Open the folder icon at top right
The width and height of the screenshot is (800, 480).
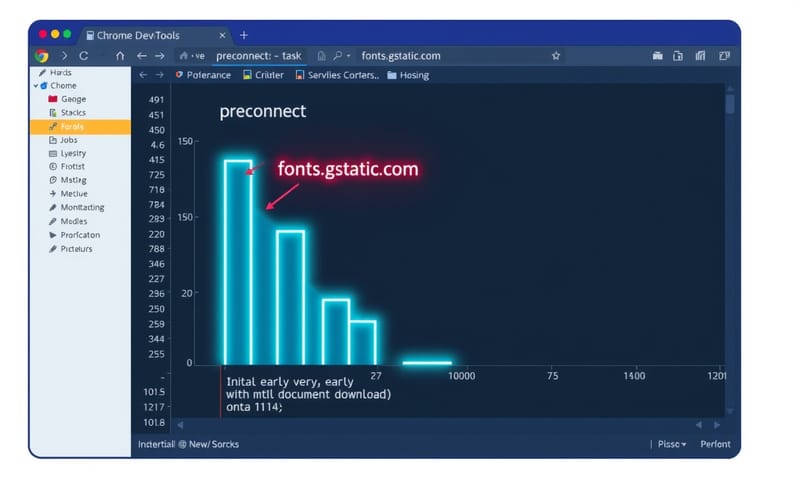(658, 56)
